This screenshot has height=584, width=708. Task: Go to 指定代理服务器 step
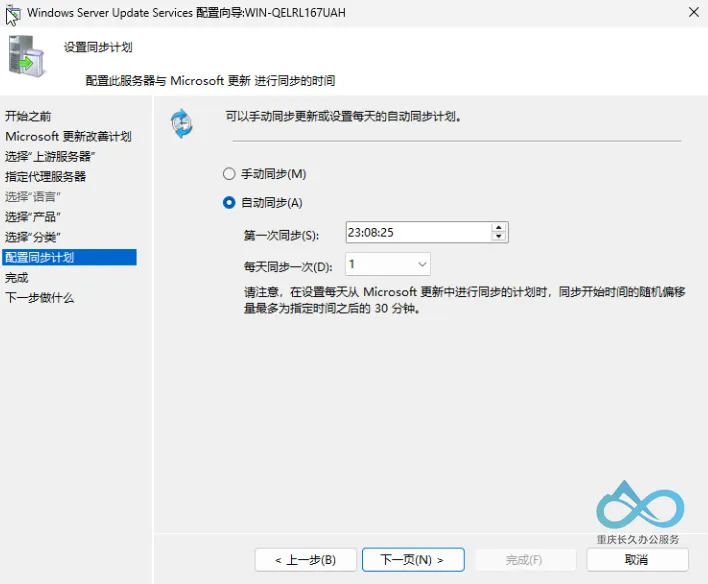[x=45, y=177]
